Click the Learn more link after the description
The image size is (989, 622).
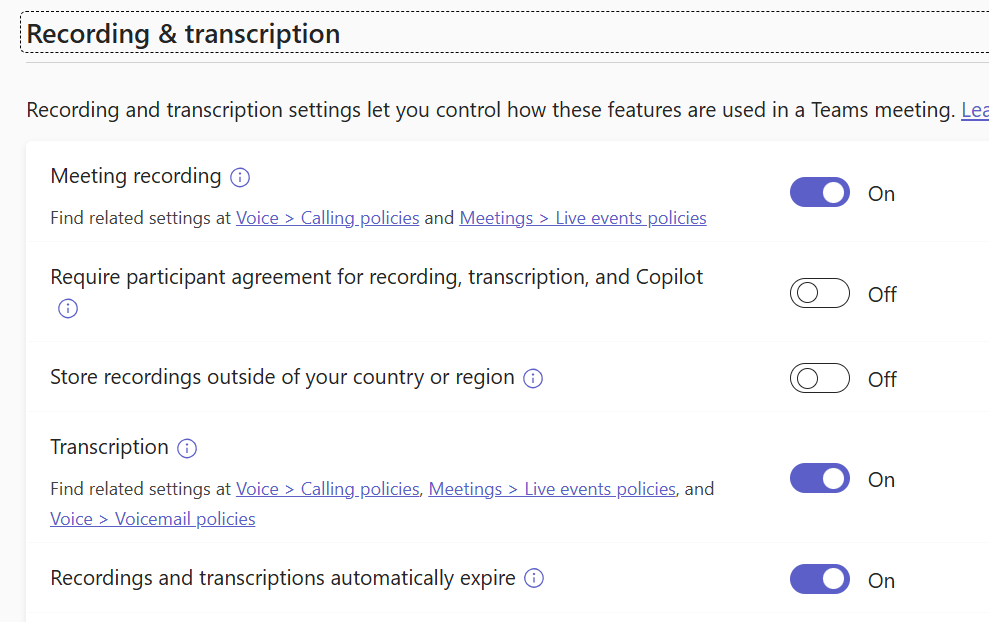coord(975,110)
